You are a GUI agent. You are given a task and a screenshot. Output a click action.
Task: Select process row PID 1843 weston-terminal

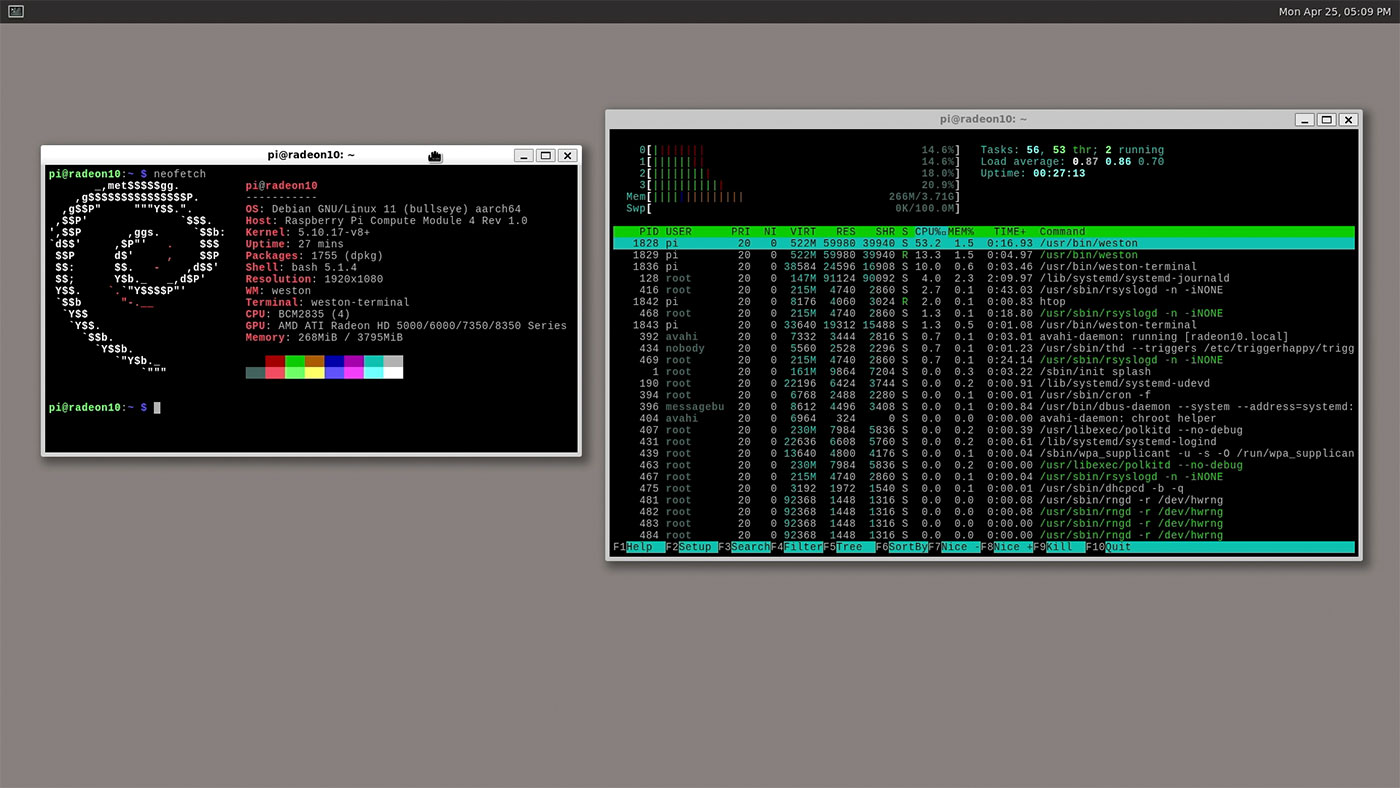pos(984,325)
